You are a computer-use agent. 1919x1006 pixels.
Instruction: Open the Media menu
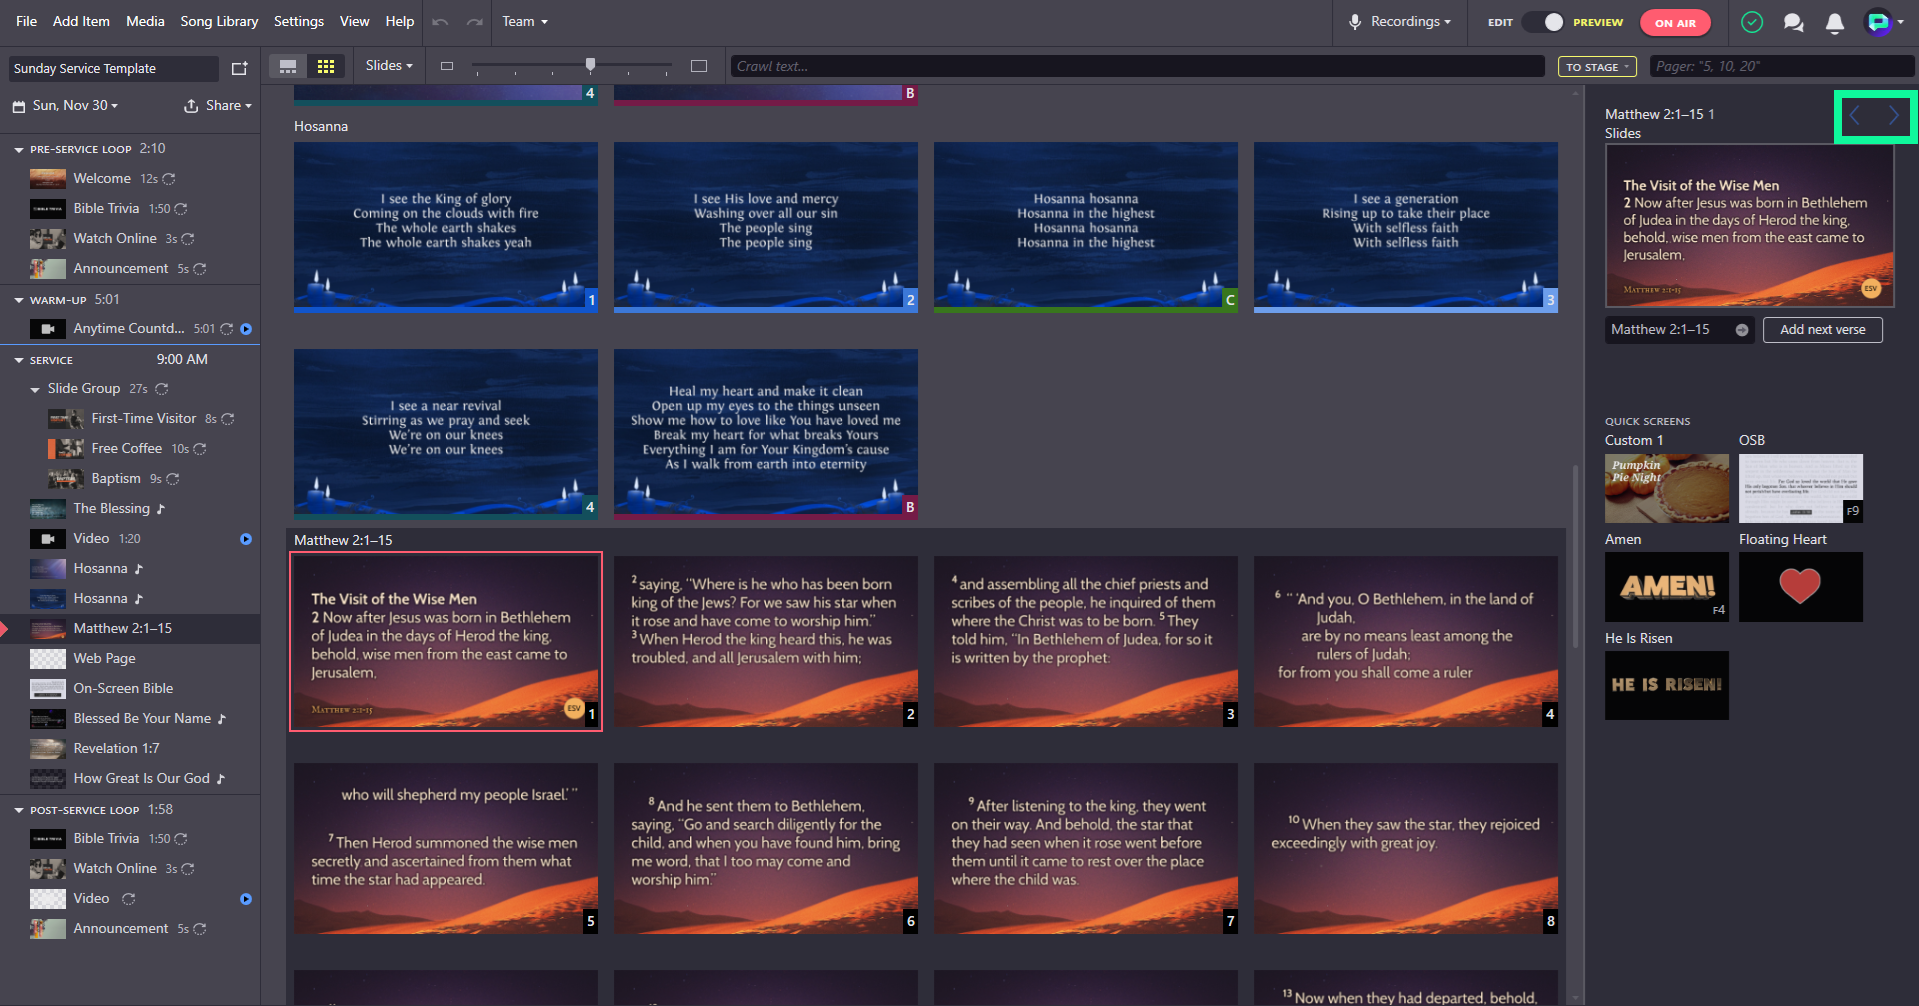(x=145, y=21)
